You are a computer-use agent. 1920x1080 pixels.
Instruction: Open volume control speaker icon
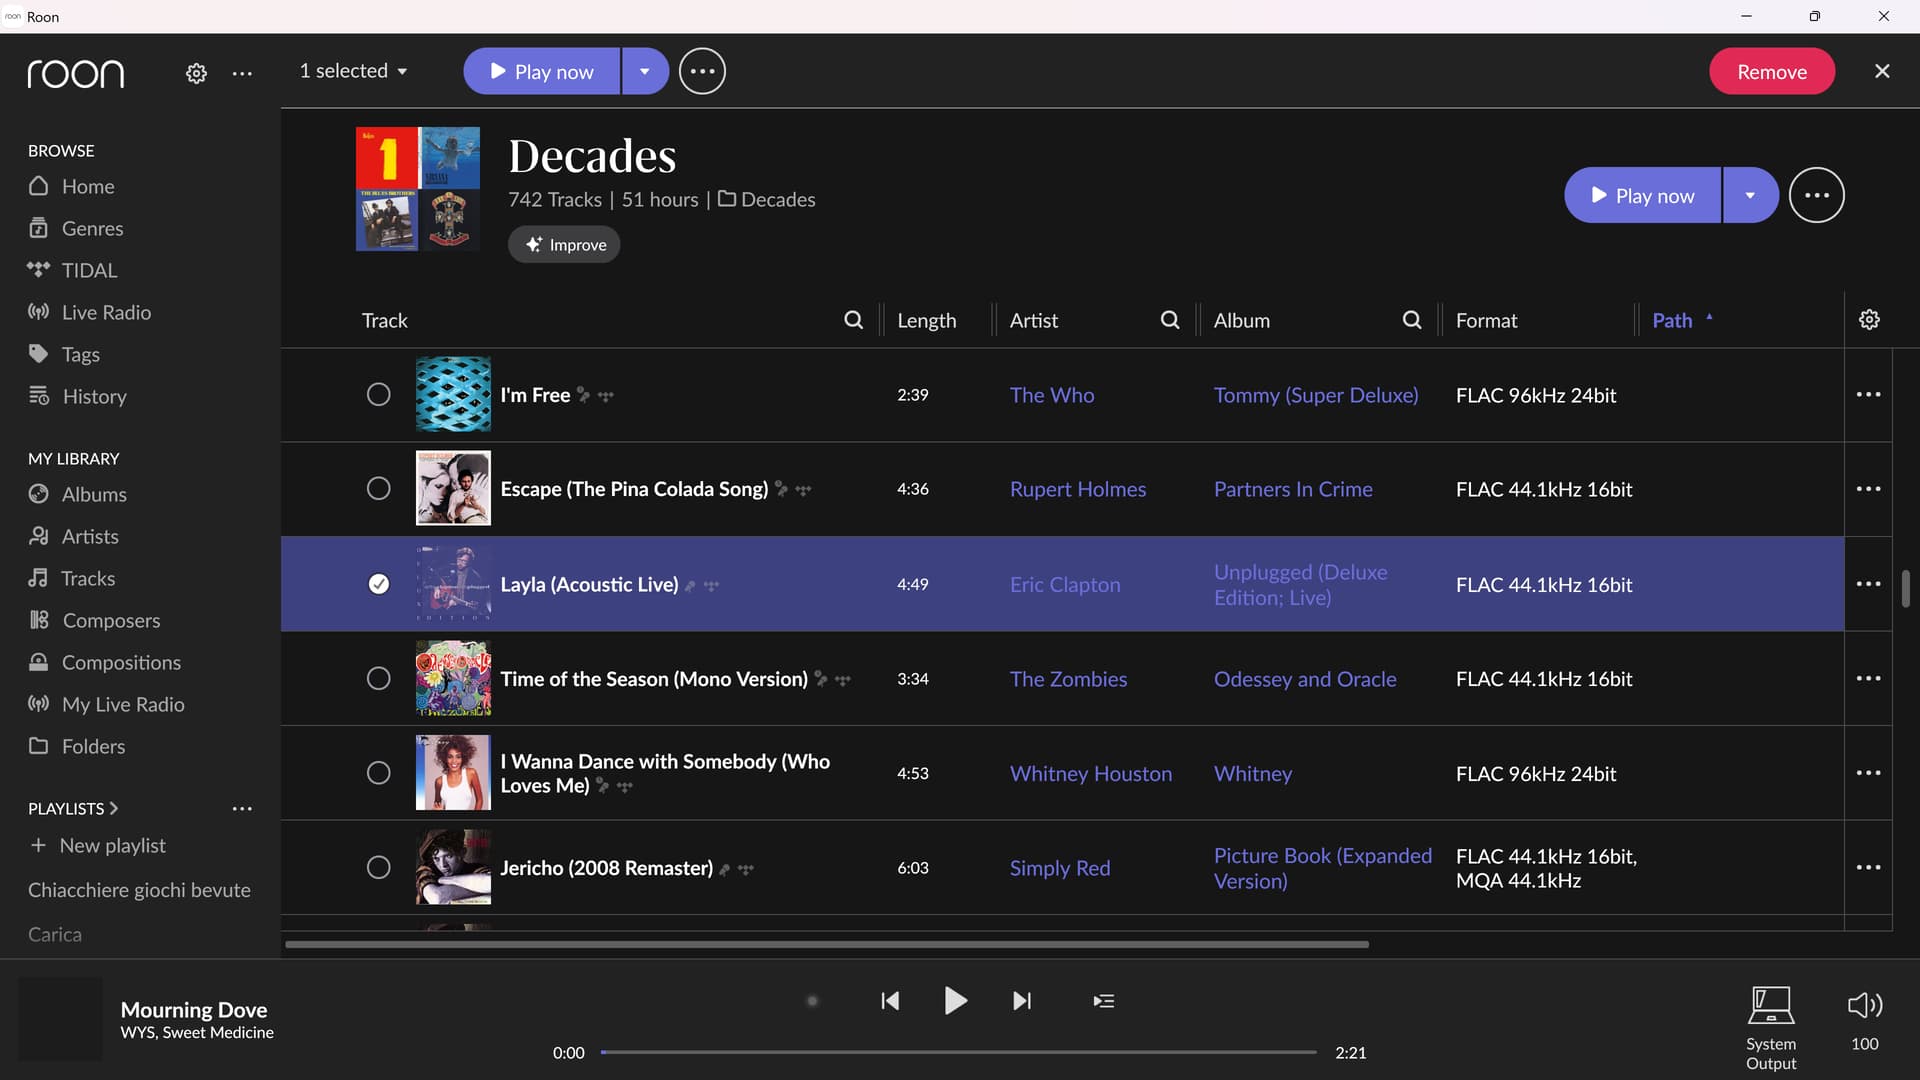tap(1864, 1005)
